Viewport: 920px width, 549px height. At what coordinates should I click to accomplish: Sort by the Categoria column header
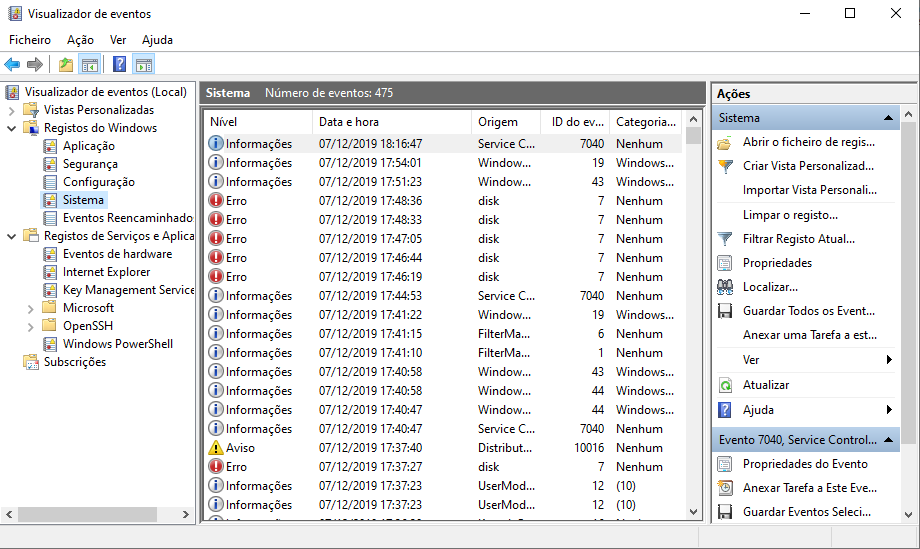[x=646, y=122]
